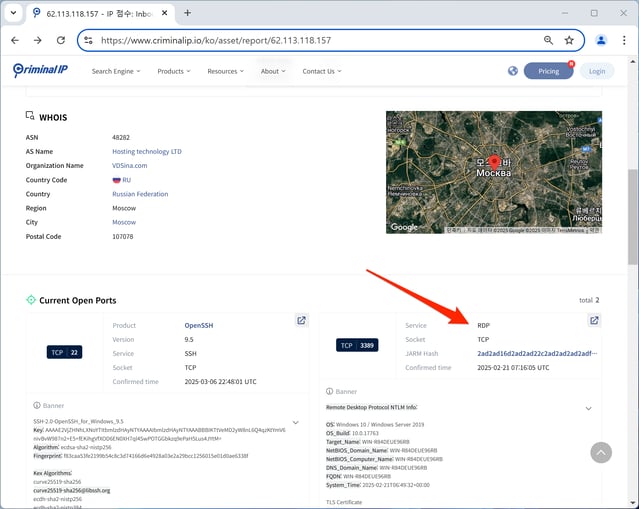
Task: Click the Russian flag icon
Action: 117,180
